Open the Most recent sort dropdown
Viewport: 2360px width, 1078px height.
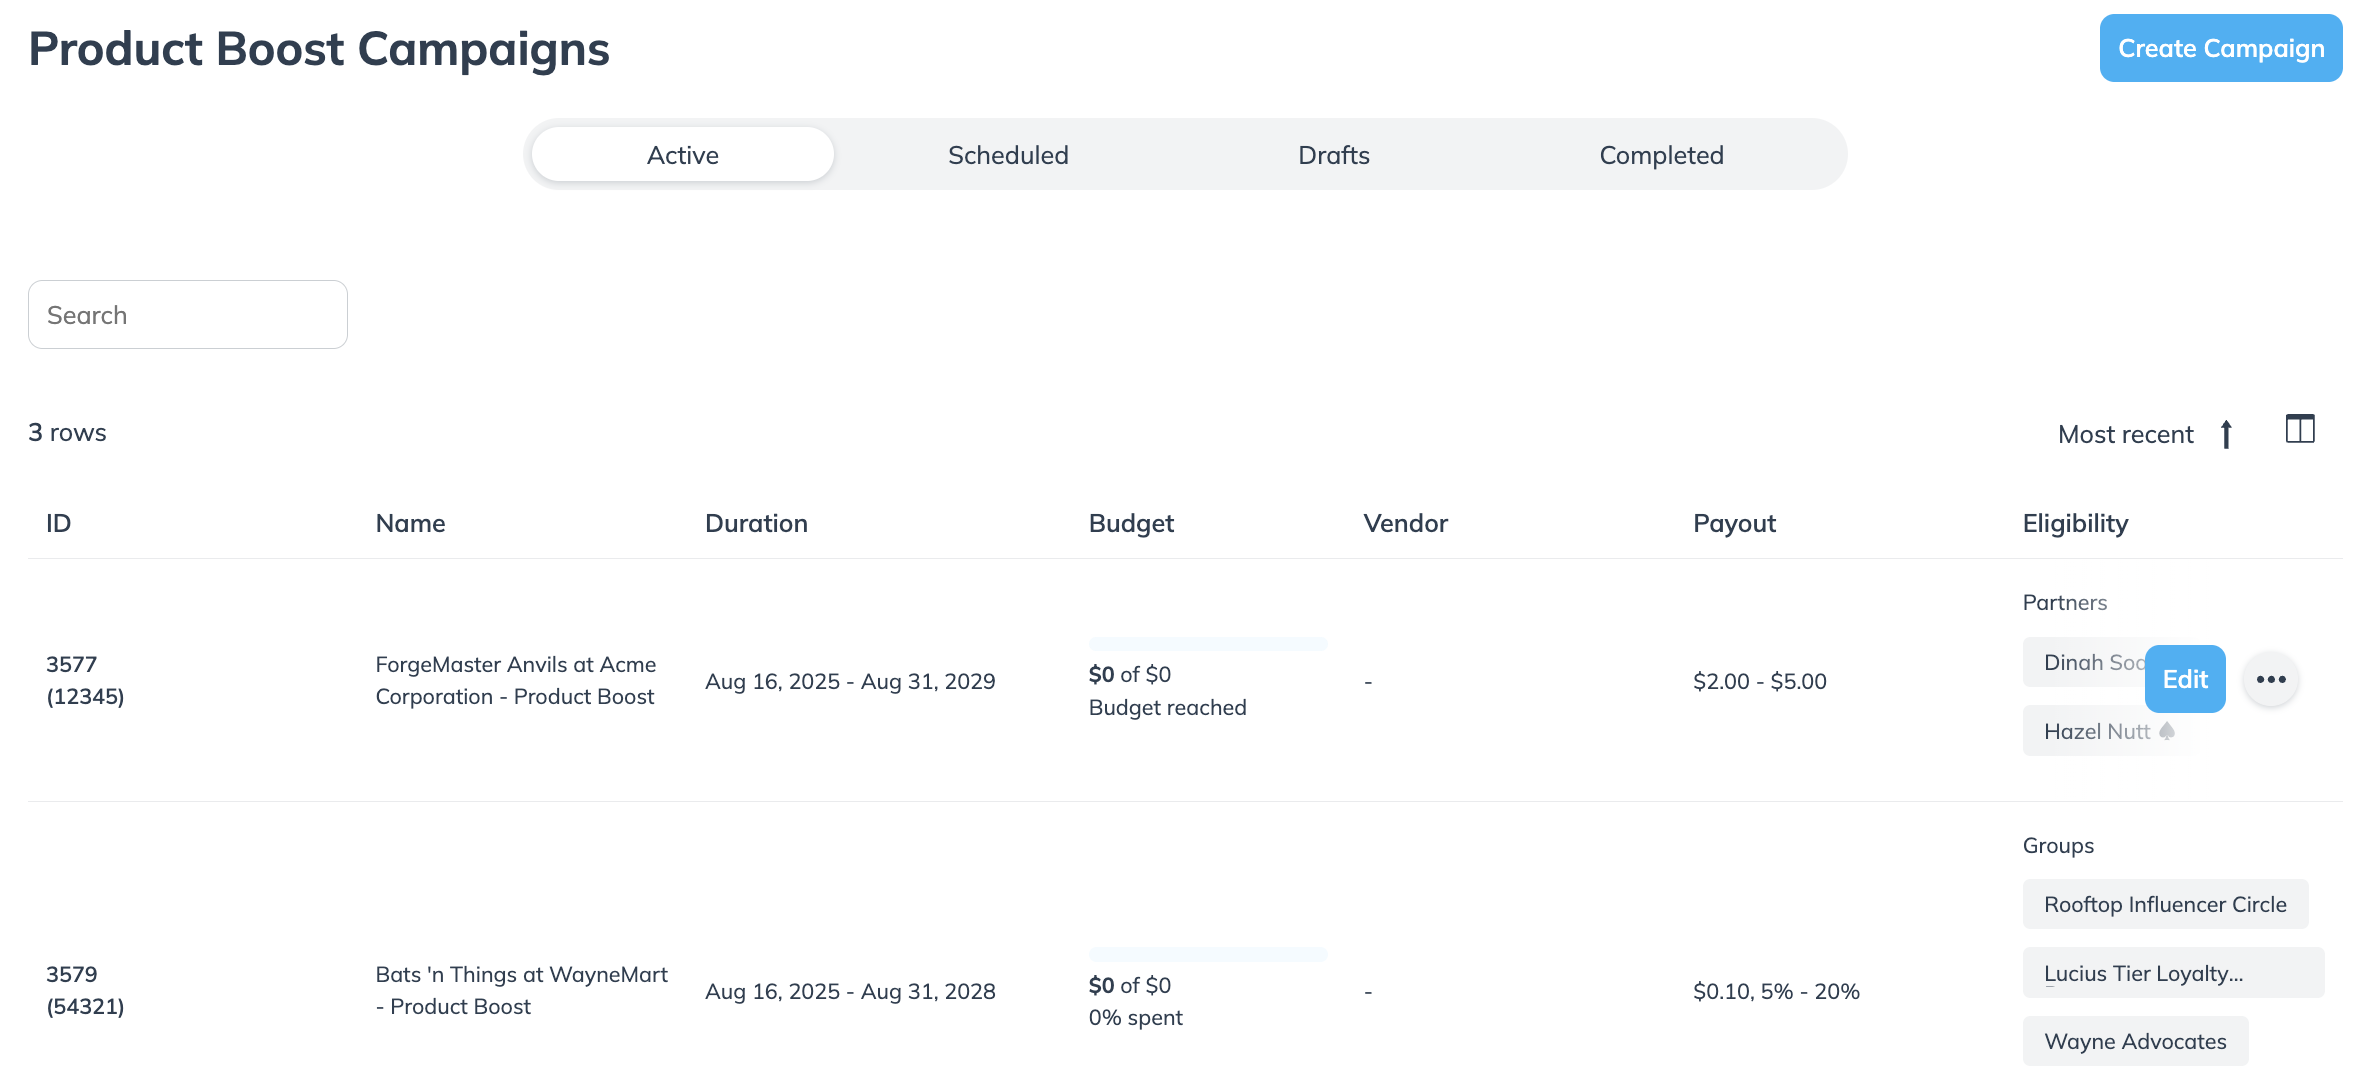pyautogui.click(x=2125, y=435)
